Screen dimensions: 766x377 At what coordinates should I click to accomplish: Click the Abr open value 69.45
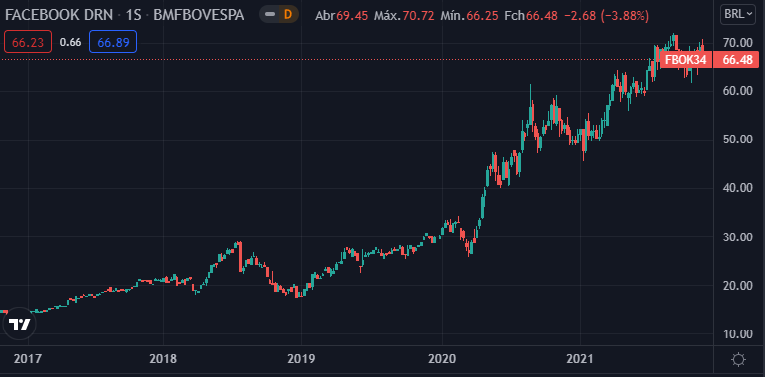click(x=352, y=16)
